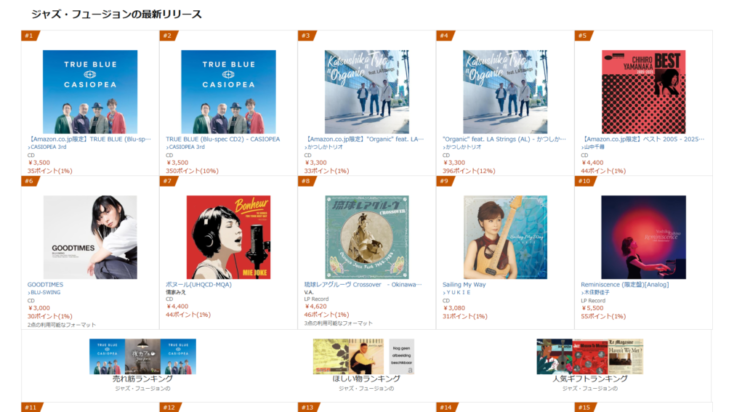Open the 売れ筋ランキング bestseller ranking link
The width and height of the screenshot is (750, 412).
click(143, 379)
